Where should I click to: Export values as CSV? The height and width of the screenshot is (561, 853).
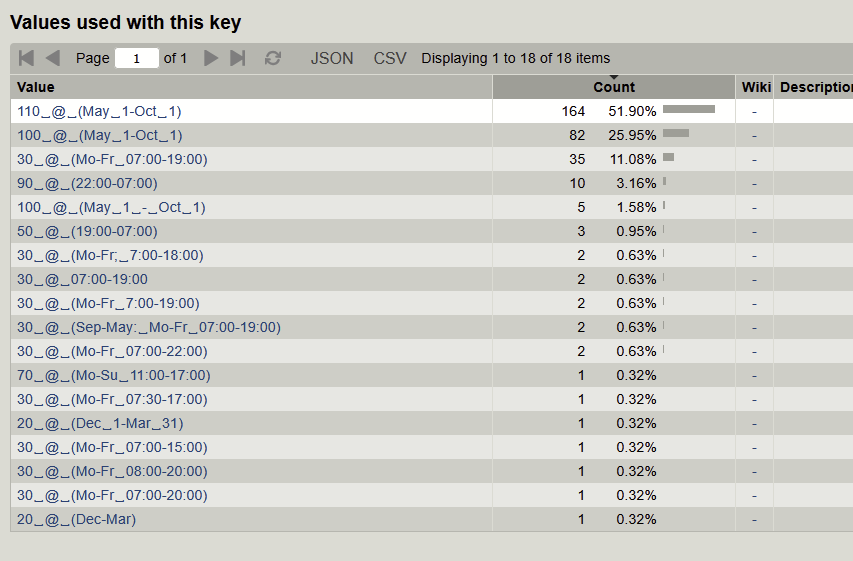(390, 58)
